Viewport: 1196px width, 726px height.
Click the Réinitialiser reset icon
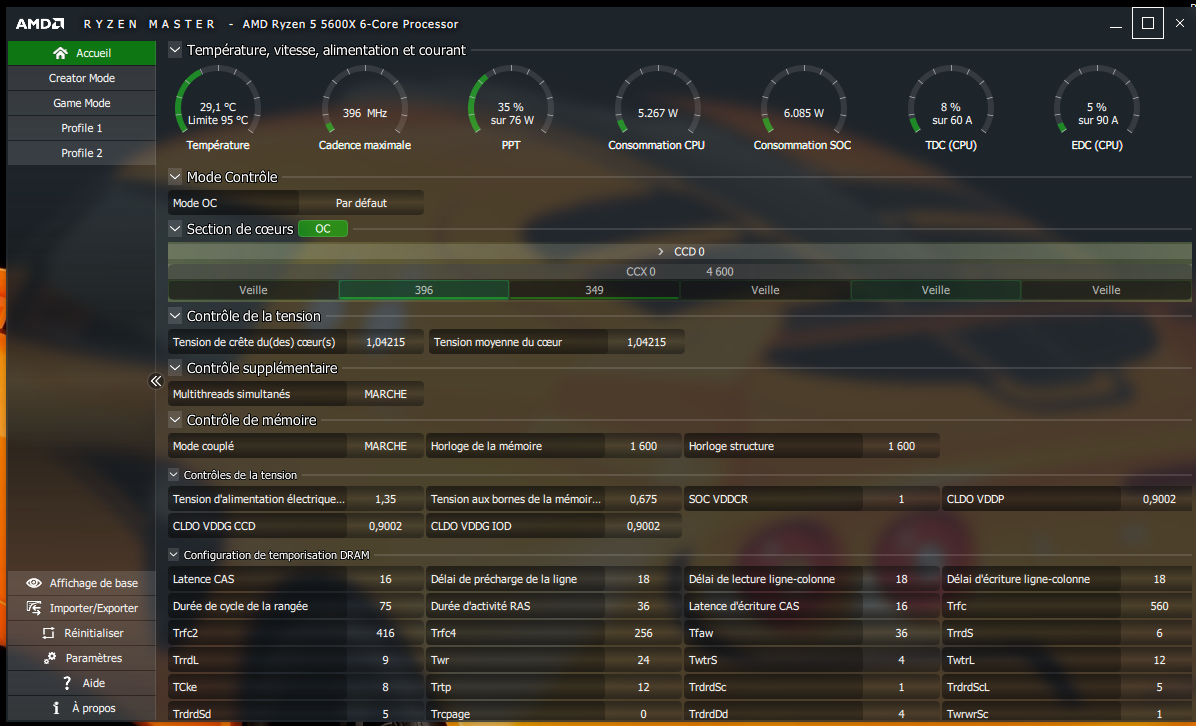pyautogui.click(x=48, y=633)
